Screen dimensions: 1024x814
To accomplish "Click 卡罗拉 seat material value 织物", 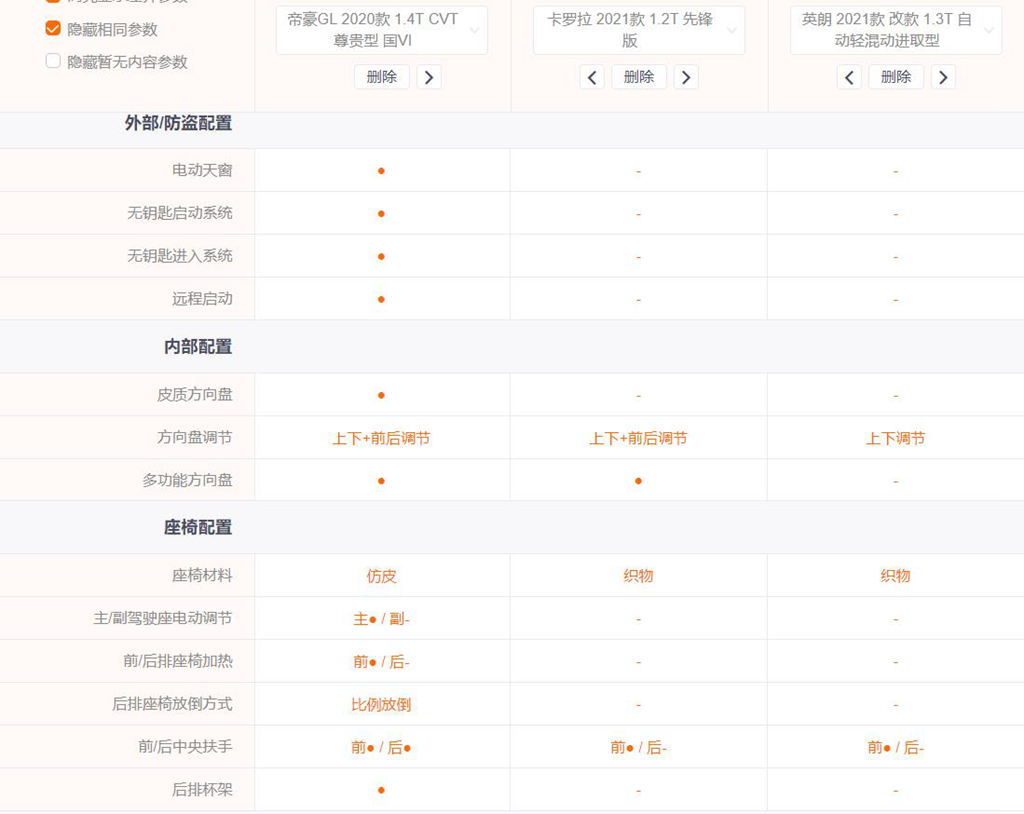I will click(638, 576).
